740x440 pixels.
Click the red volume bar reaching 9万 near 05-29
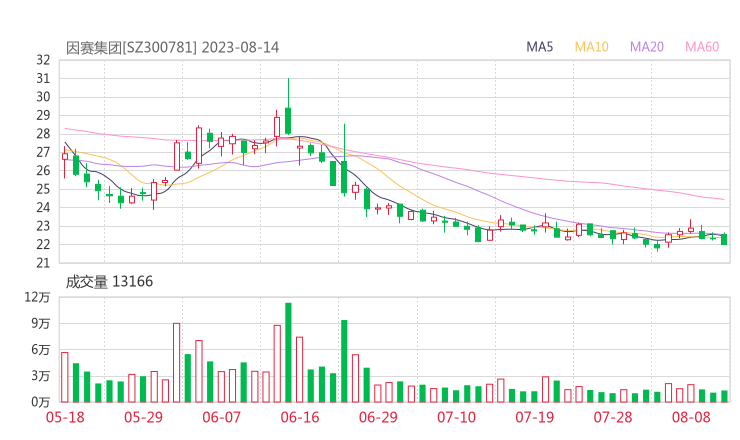click(177, 363)
